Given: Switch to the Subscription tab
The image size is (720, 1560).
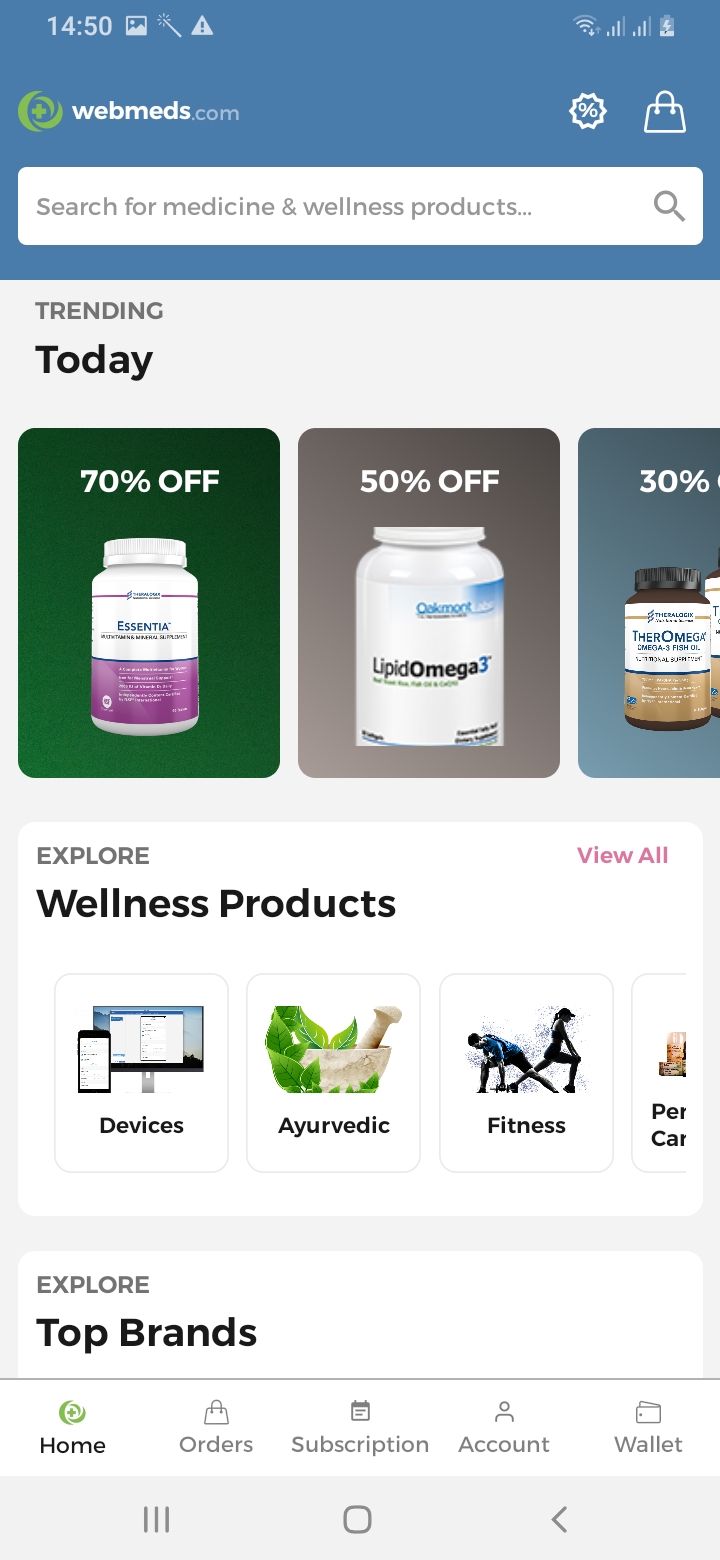Looking at the screenshot, I should click(x=360, y=1428).
